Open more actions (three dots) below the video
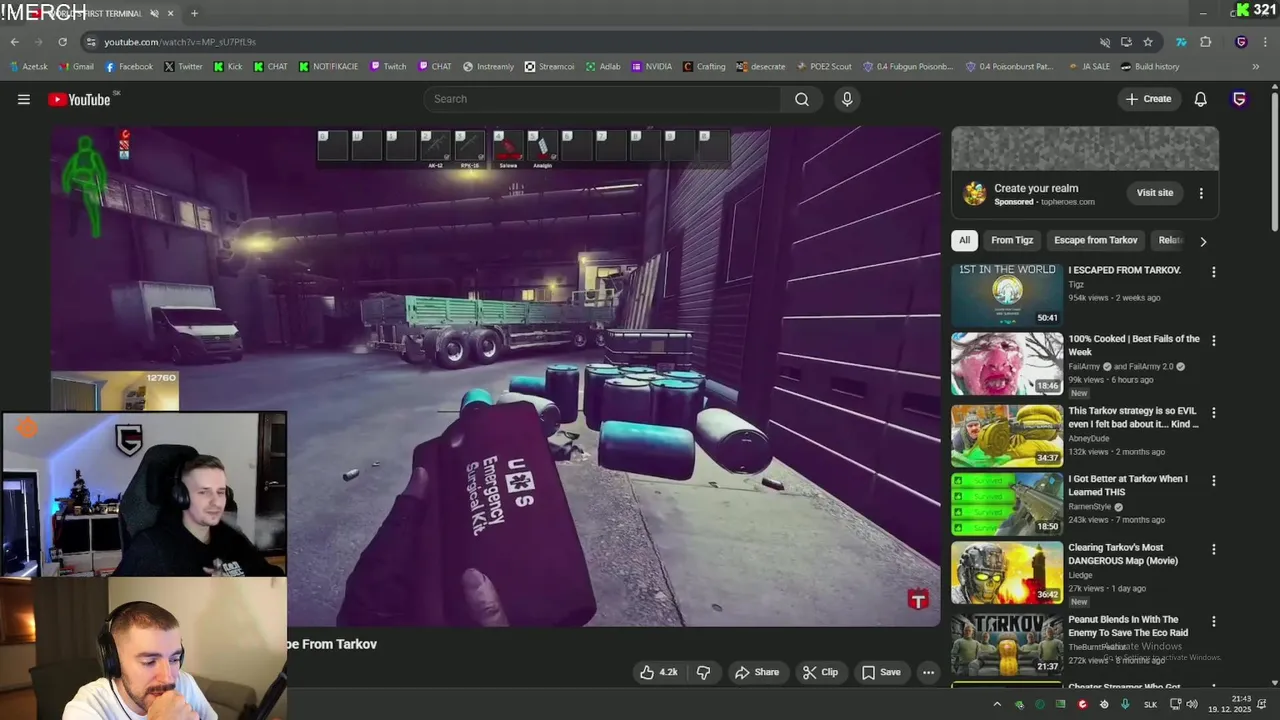Viewport: 1280px width, 720px height. [928, 672]
